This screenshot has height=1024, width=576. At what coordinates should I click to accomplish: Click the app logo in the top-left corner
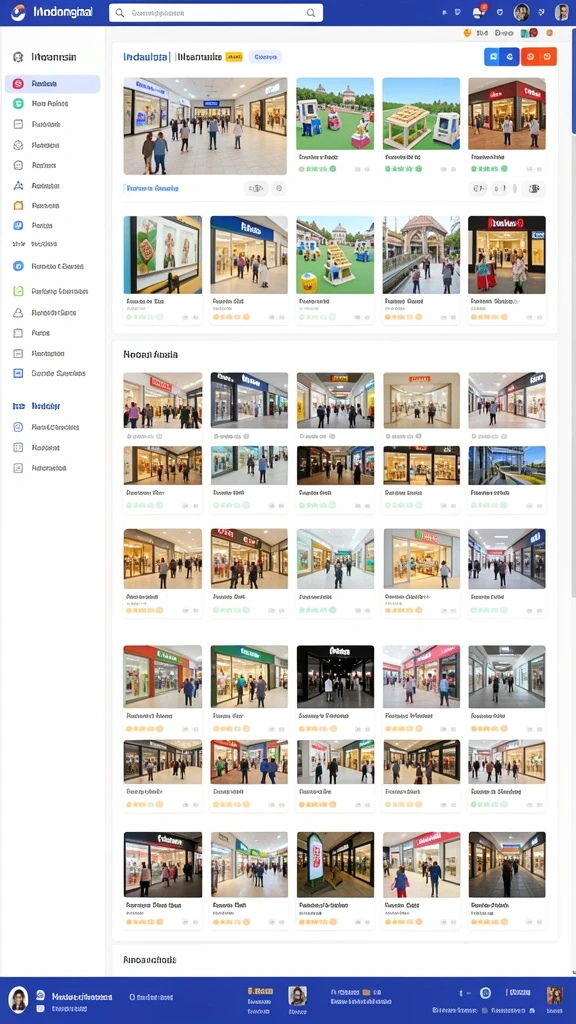[18, 12]
